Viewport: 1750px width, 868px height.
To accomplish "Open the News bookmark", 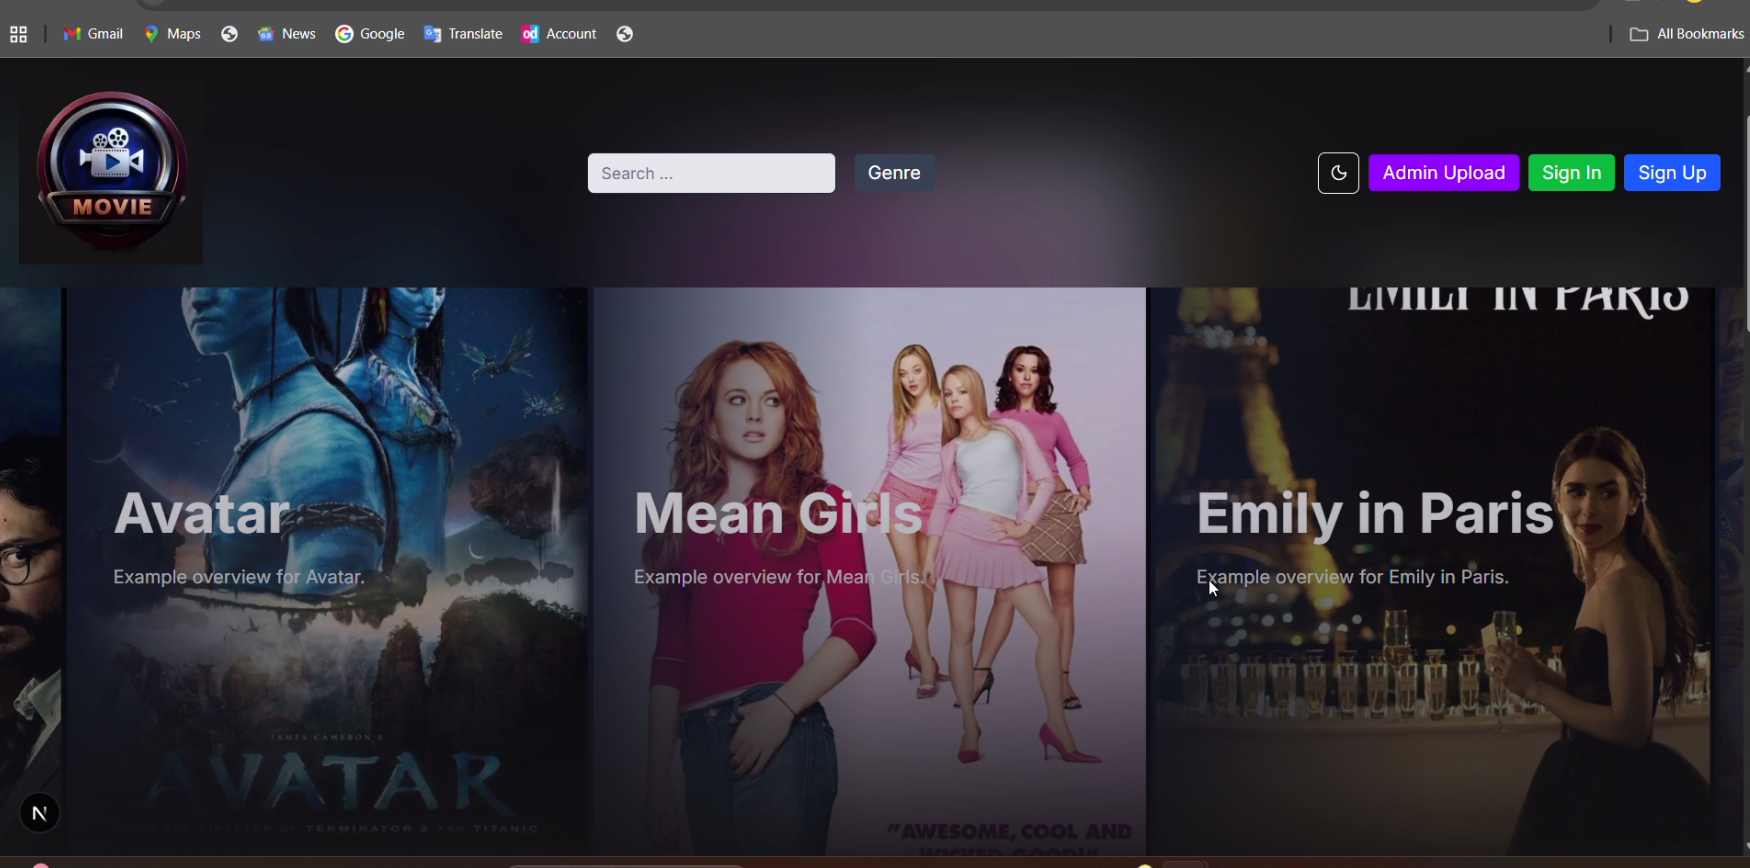I will click(287, 34).
